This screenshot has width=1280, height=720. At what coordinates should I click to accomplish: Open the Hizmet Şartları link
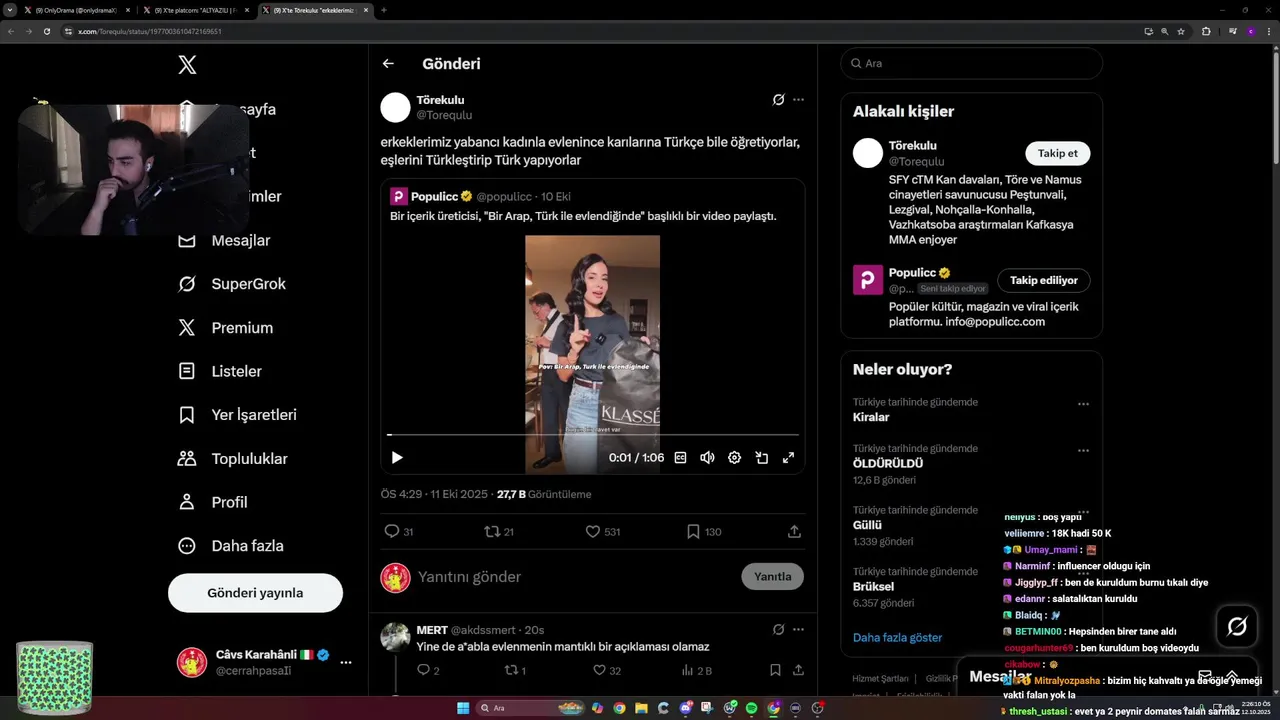click(x=880, y=678)
